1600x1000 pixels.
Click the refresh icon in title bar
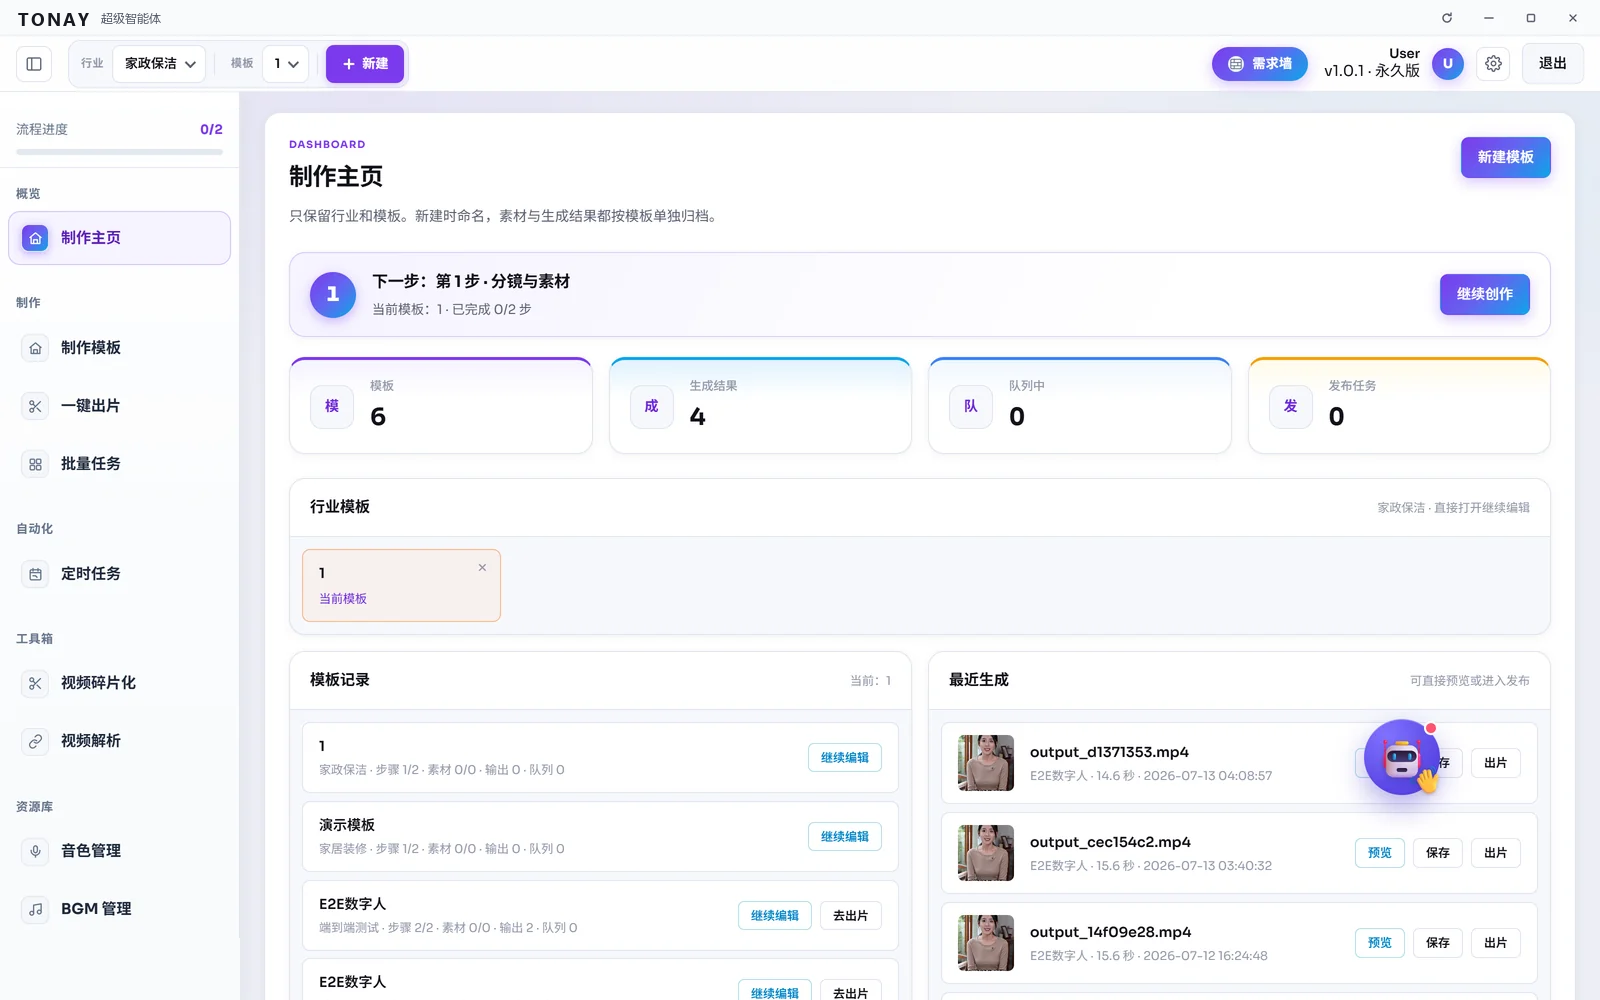[x=1447, y=18]
